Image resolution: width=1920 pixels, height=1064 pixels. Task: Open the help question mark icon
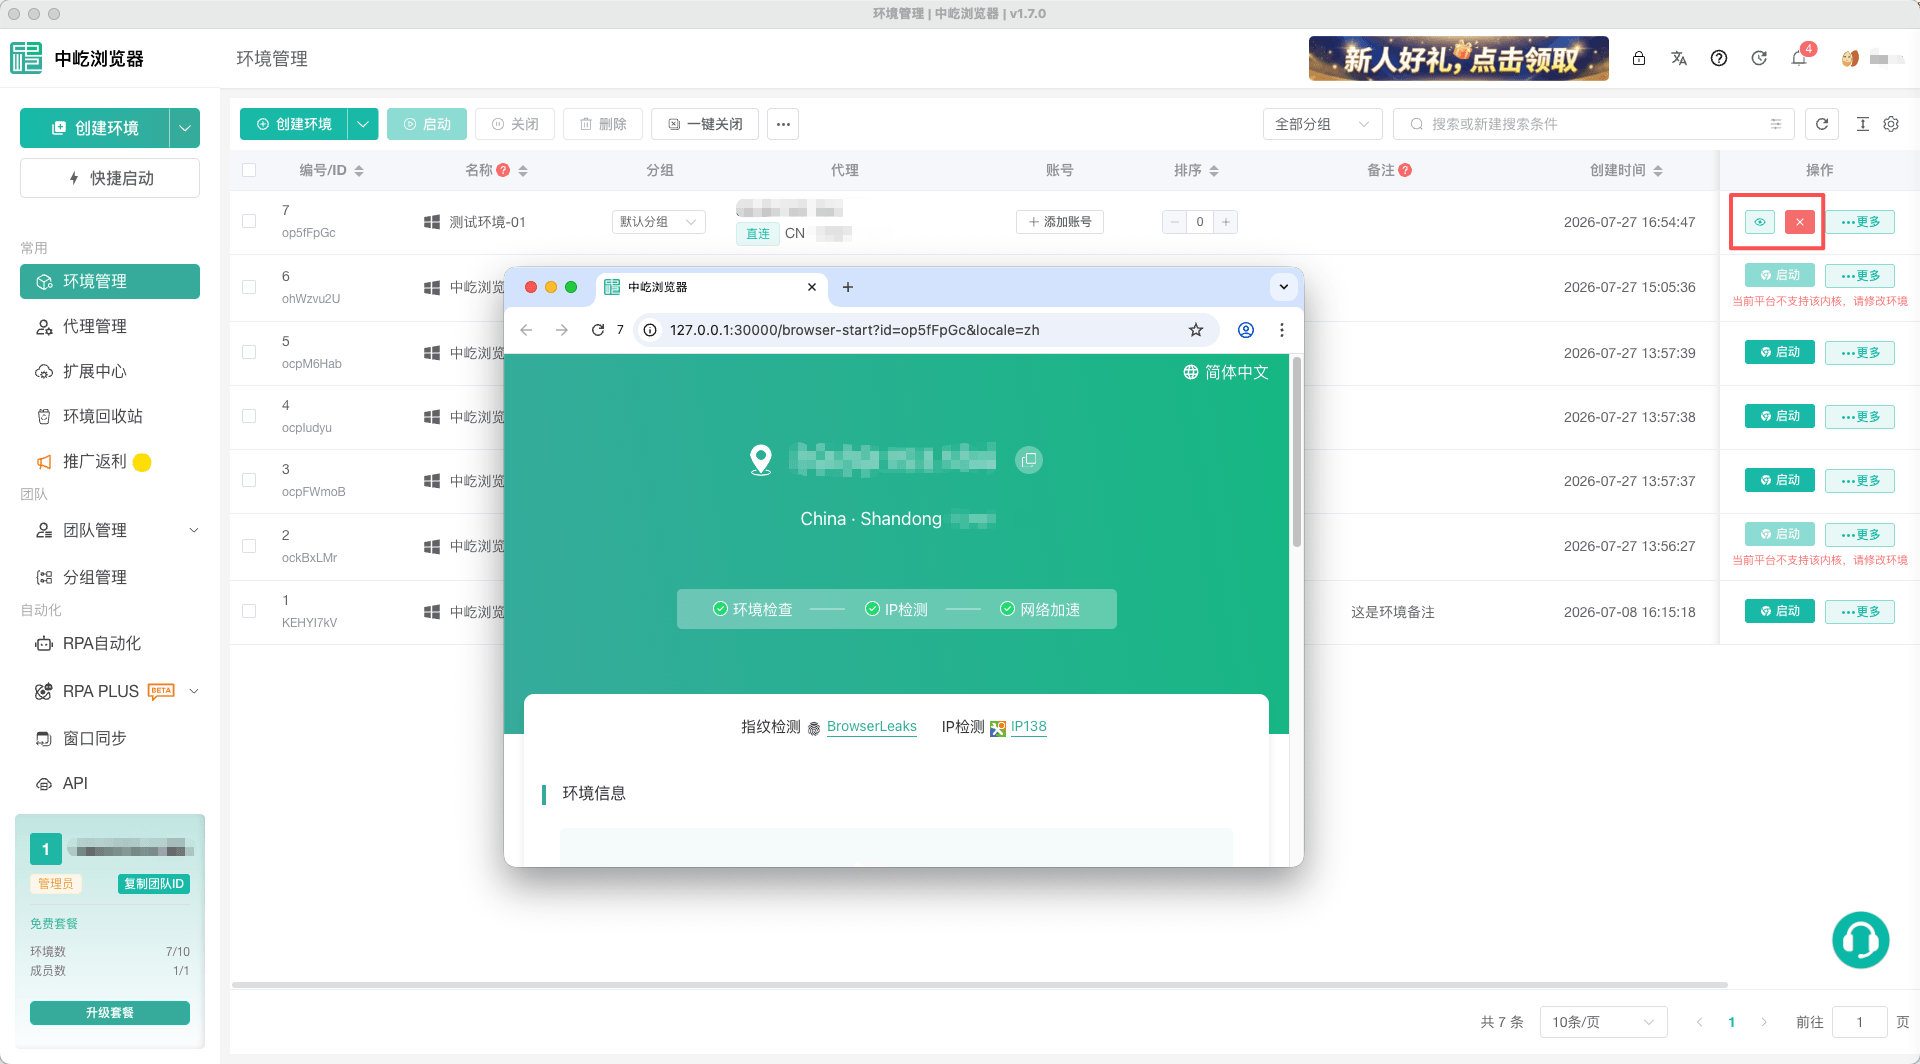1719,58
